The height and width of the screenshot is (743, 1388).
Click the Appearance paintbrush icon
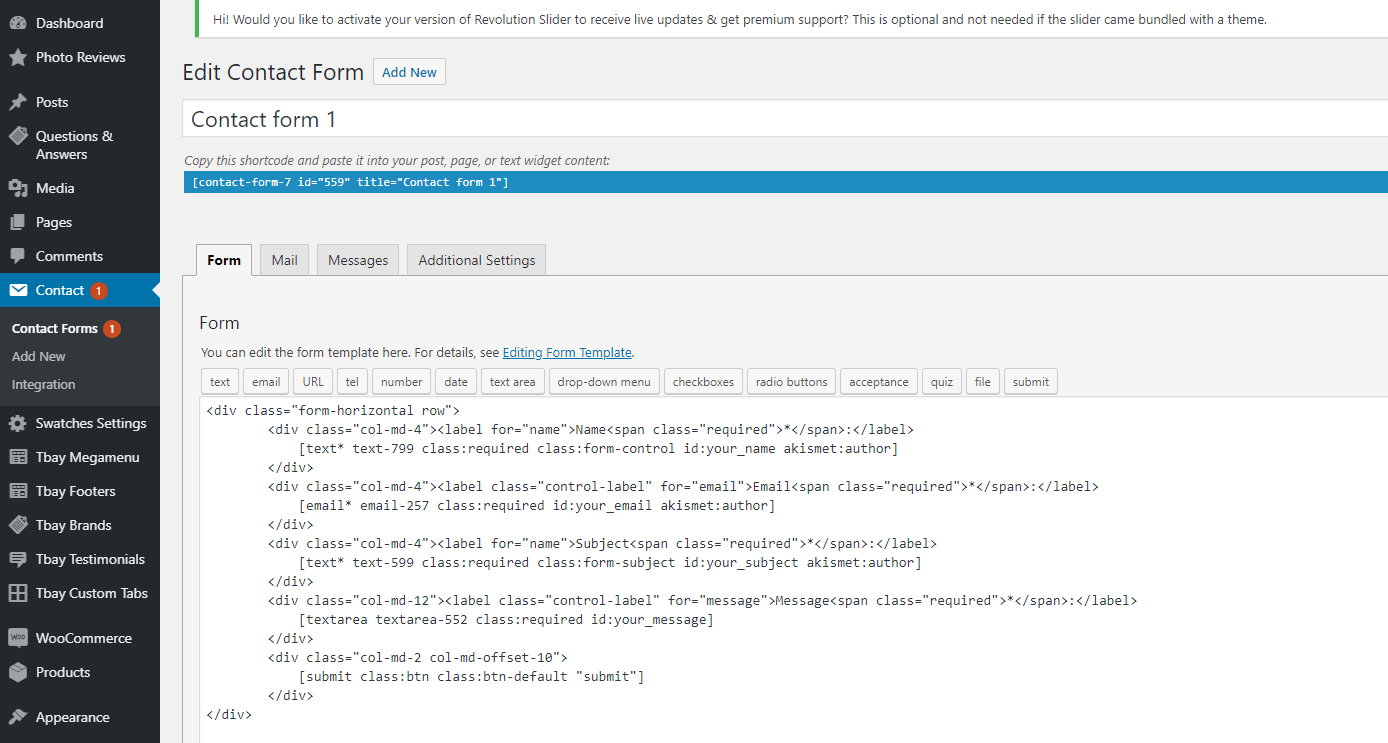click(x=18, y=717)
